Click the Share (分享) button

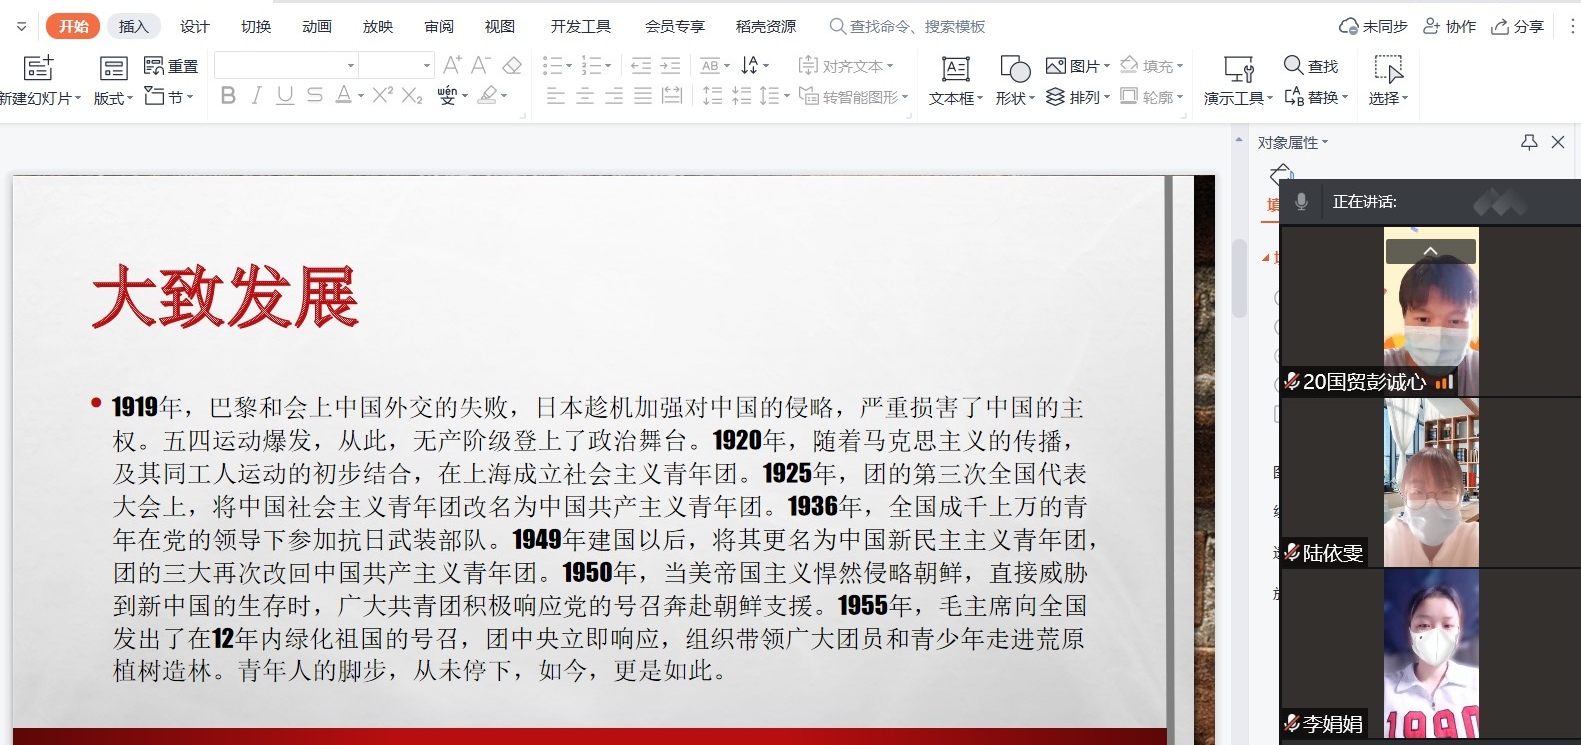pos(1517,26)
